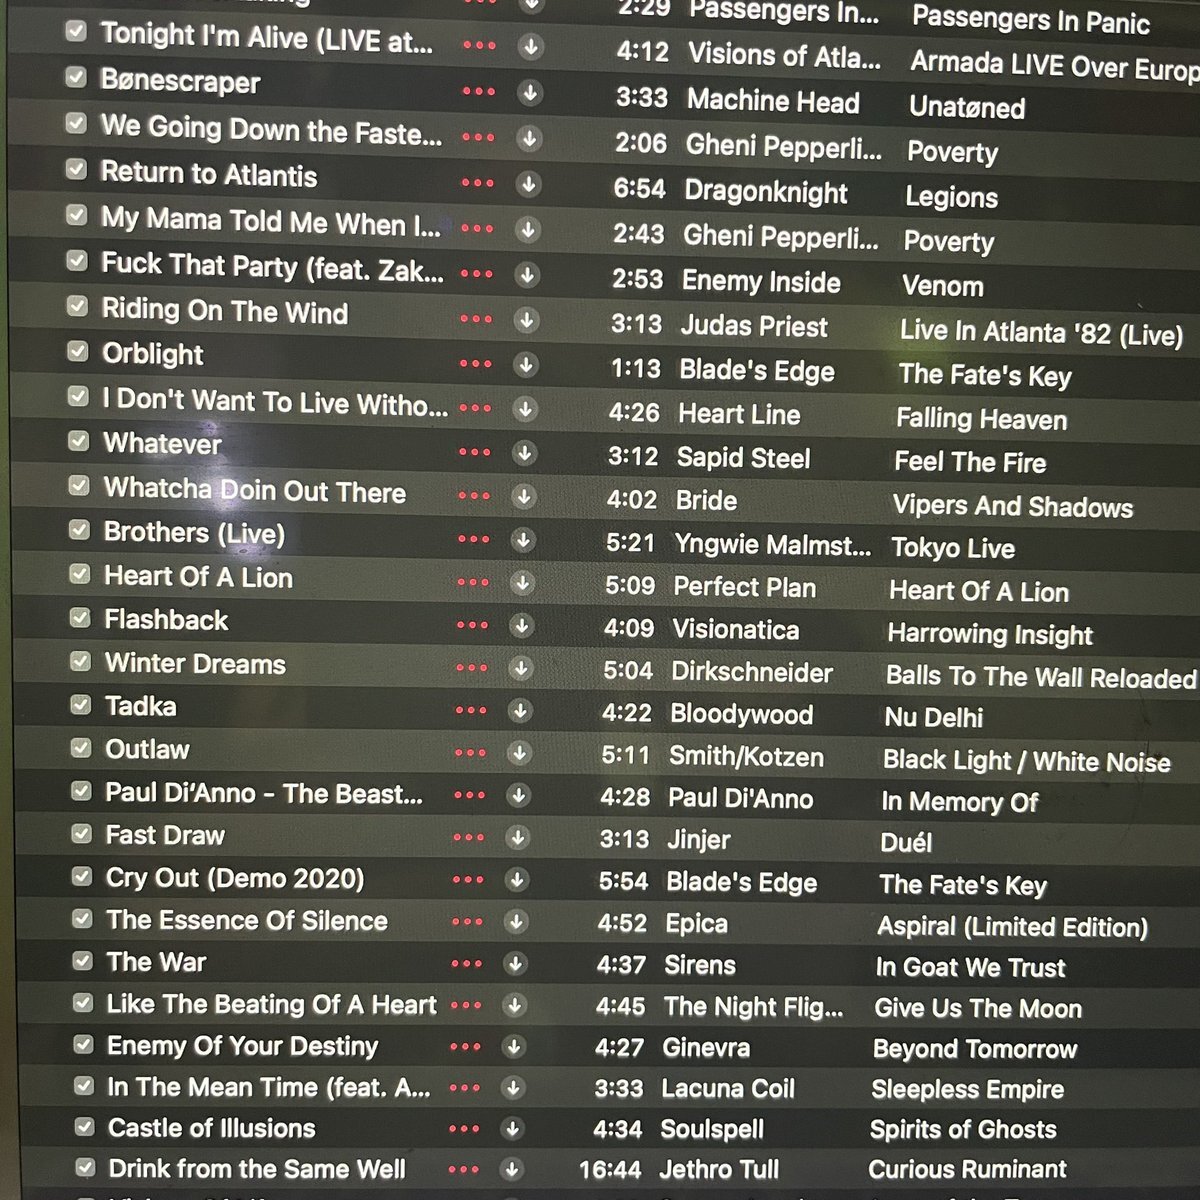Uncheck the Winter Dreams checkbox
The height and width of the screenshot is (1200, 1200).
click(80, 661)
